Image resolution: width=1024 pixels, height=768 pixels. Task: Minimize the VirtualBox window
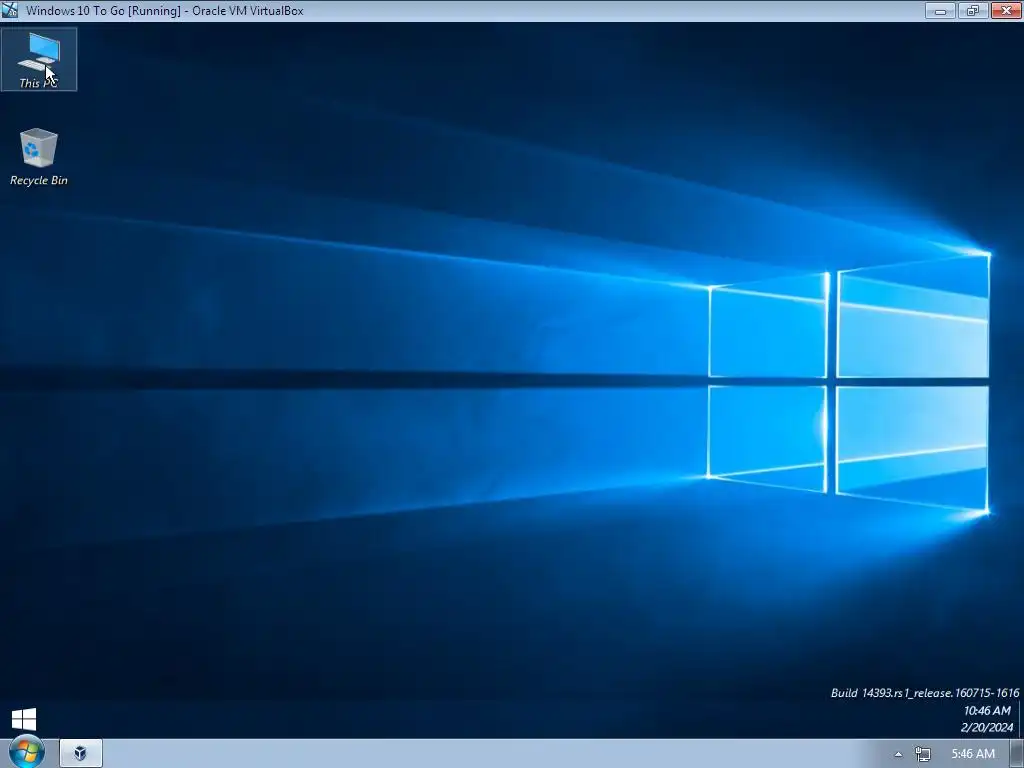coord(940,10)
